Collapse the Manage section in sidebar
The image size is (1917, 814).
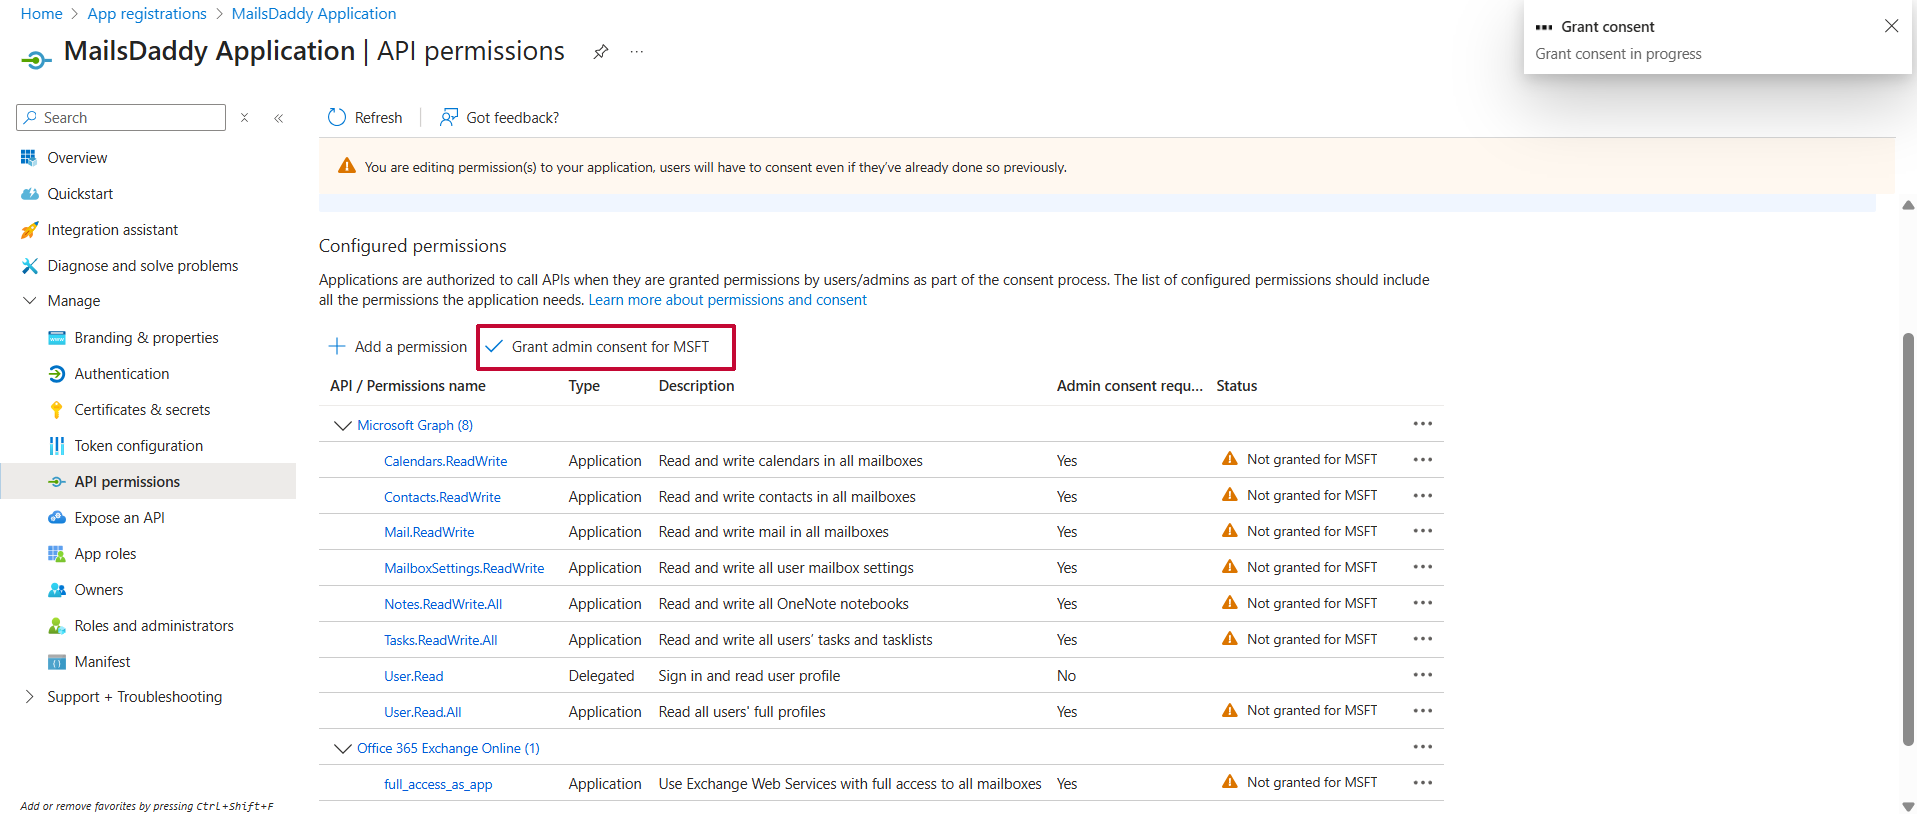29,301
